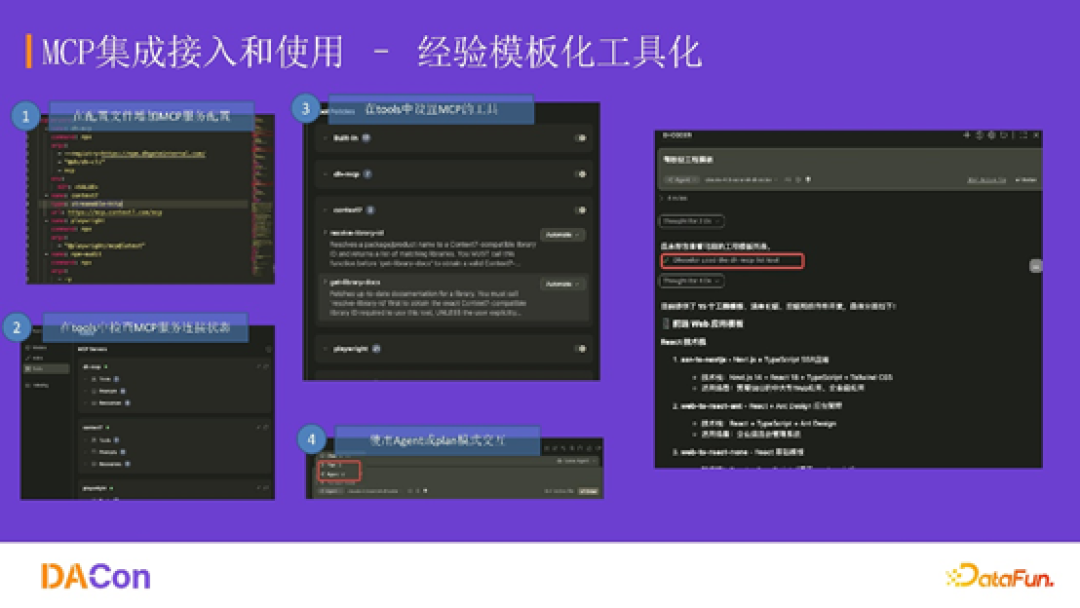Click the db-mcp list tool usage row

(x=731, y=261)
